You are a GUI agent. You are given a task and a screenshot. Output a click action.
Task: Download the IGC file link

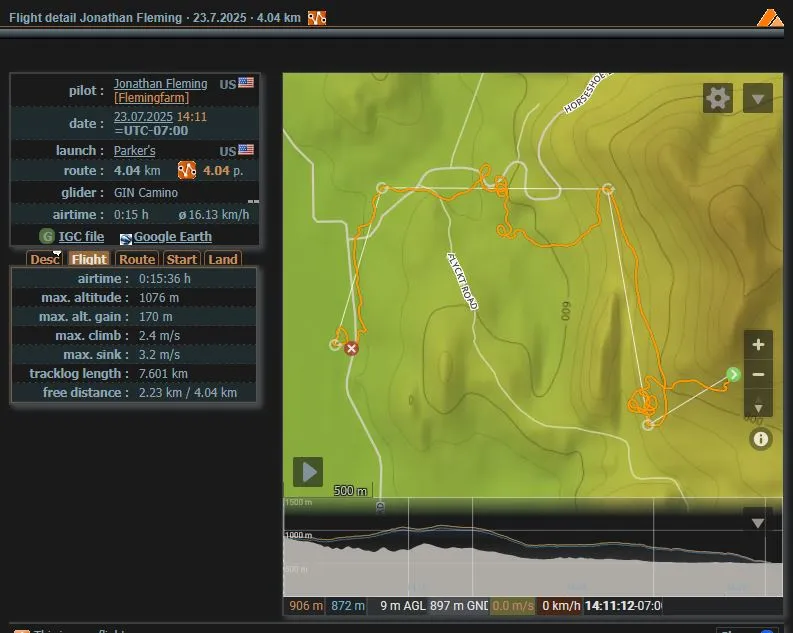coord(81,237)
